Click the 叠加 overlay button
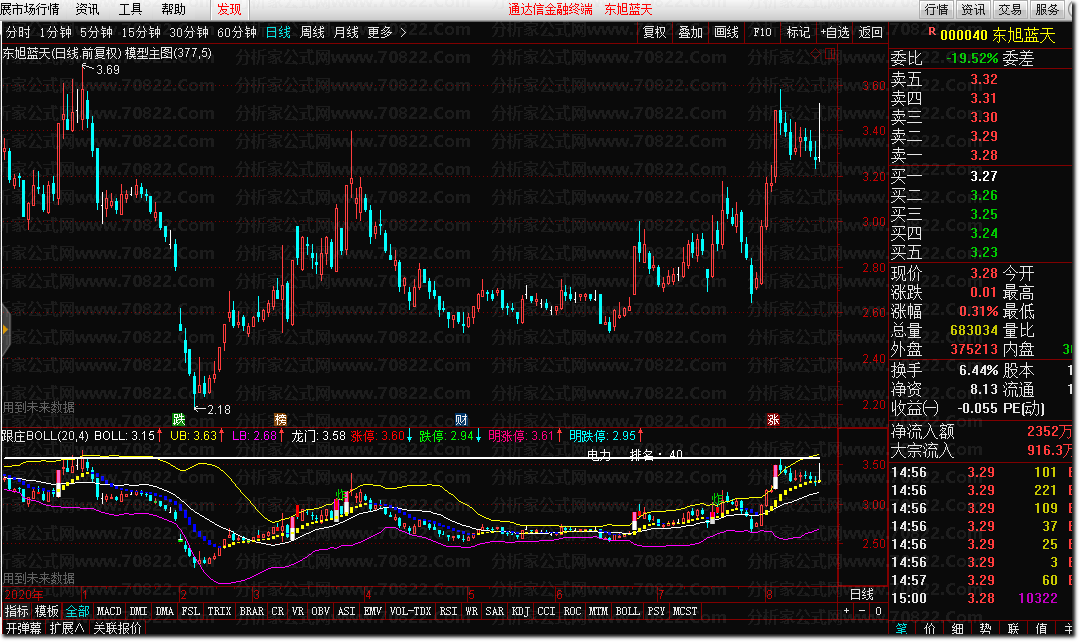 (690, 32)
